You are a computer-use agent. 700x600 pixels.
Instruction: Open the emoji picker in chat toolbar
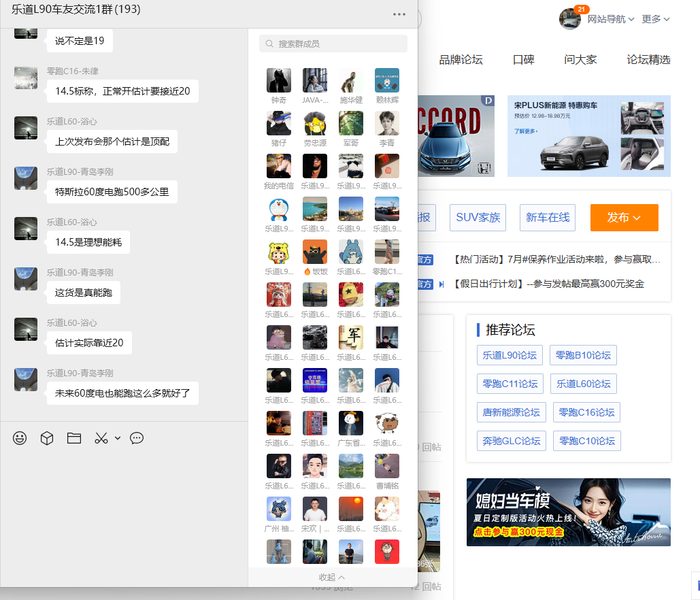[x=20, y=438]
